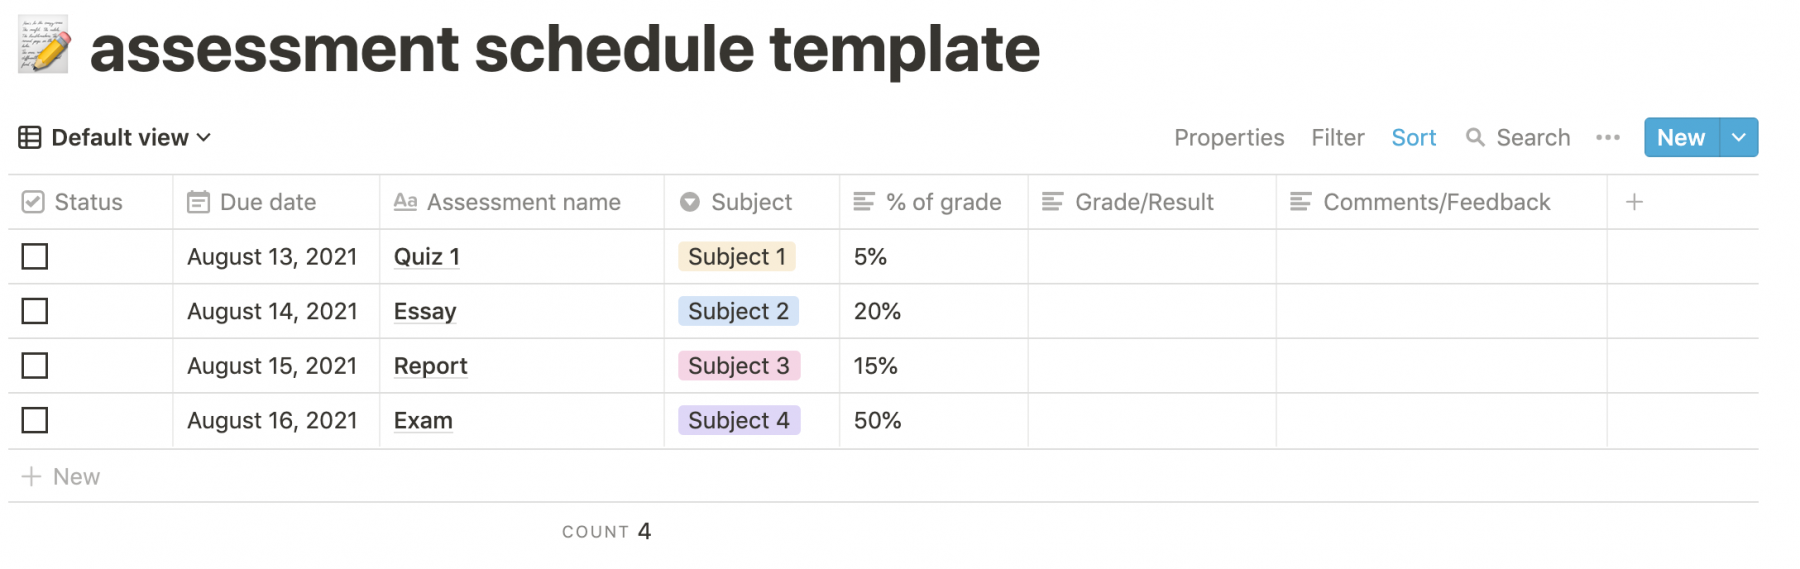Click the Due date calendar header icon
The height and width of the screenshot is (569, 1800).
tap(198, 202)
